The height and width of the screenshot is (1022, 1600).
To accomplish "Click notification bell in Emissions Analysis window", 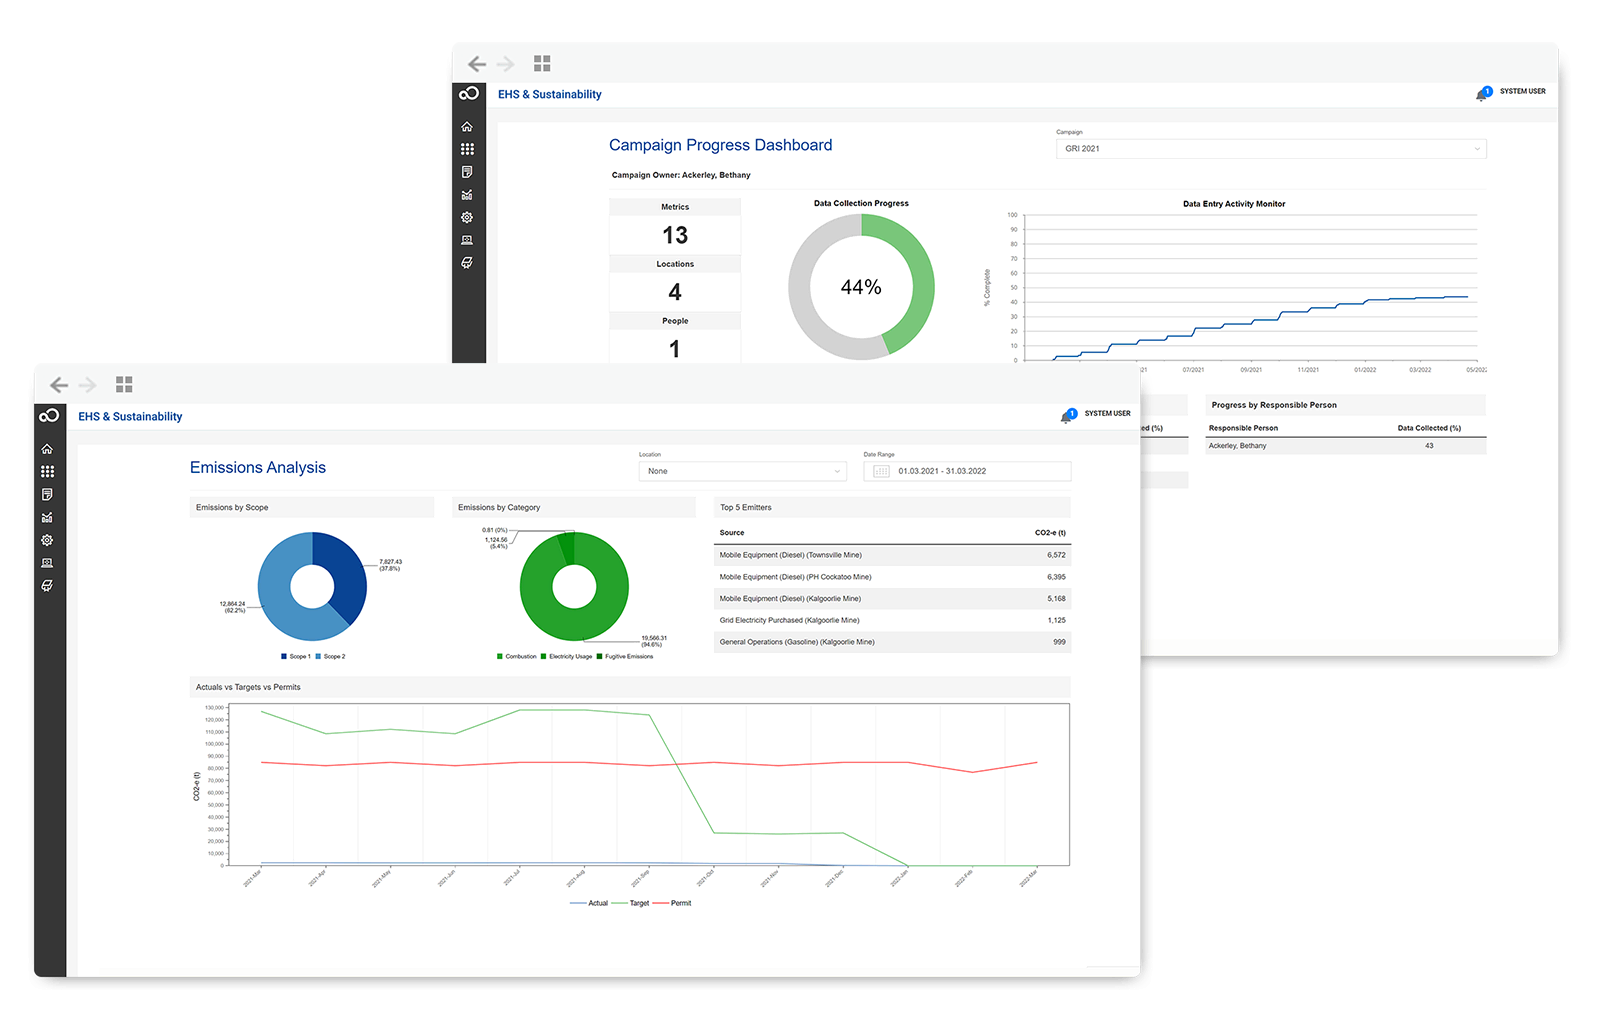I will click(x=1067, y=416).
